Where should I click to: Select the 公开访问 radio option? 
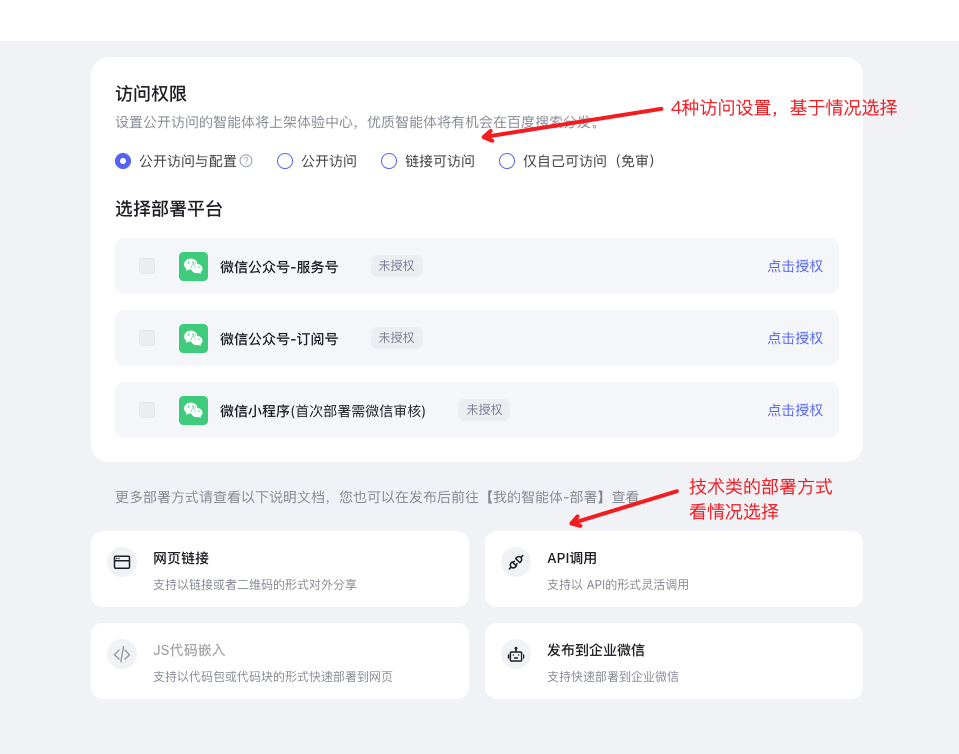coord(284,161)
